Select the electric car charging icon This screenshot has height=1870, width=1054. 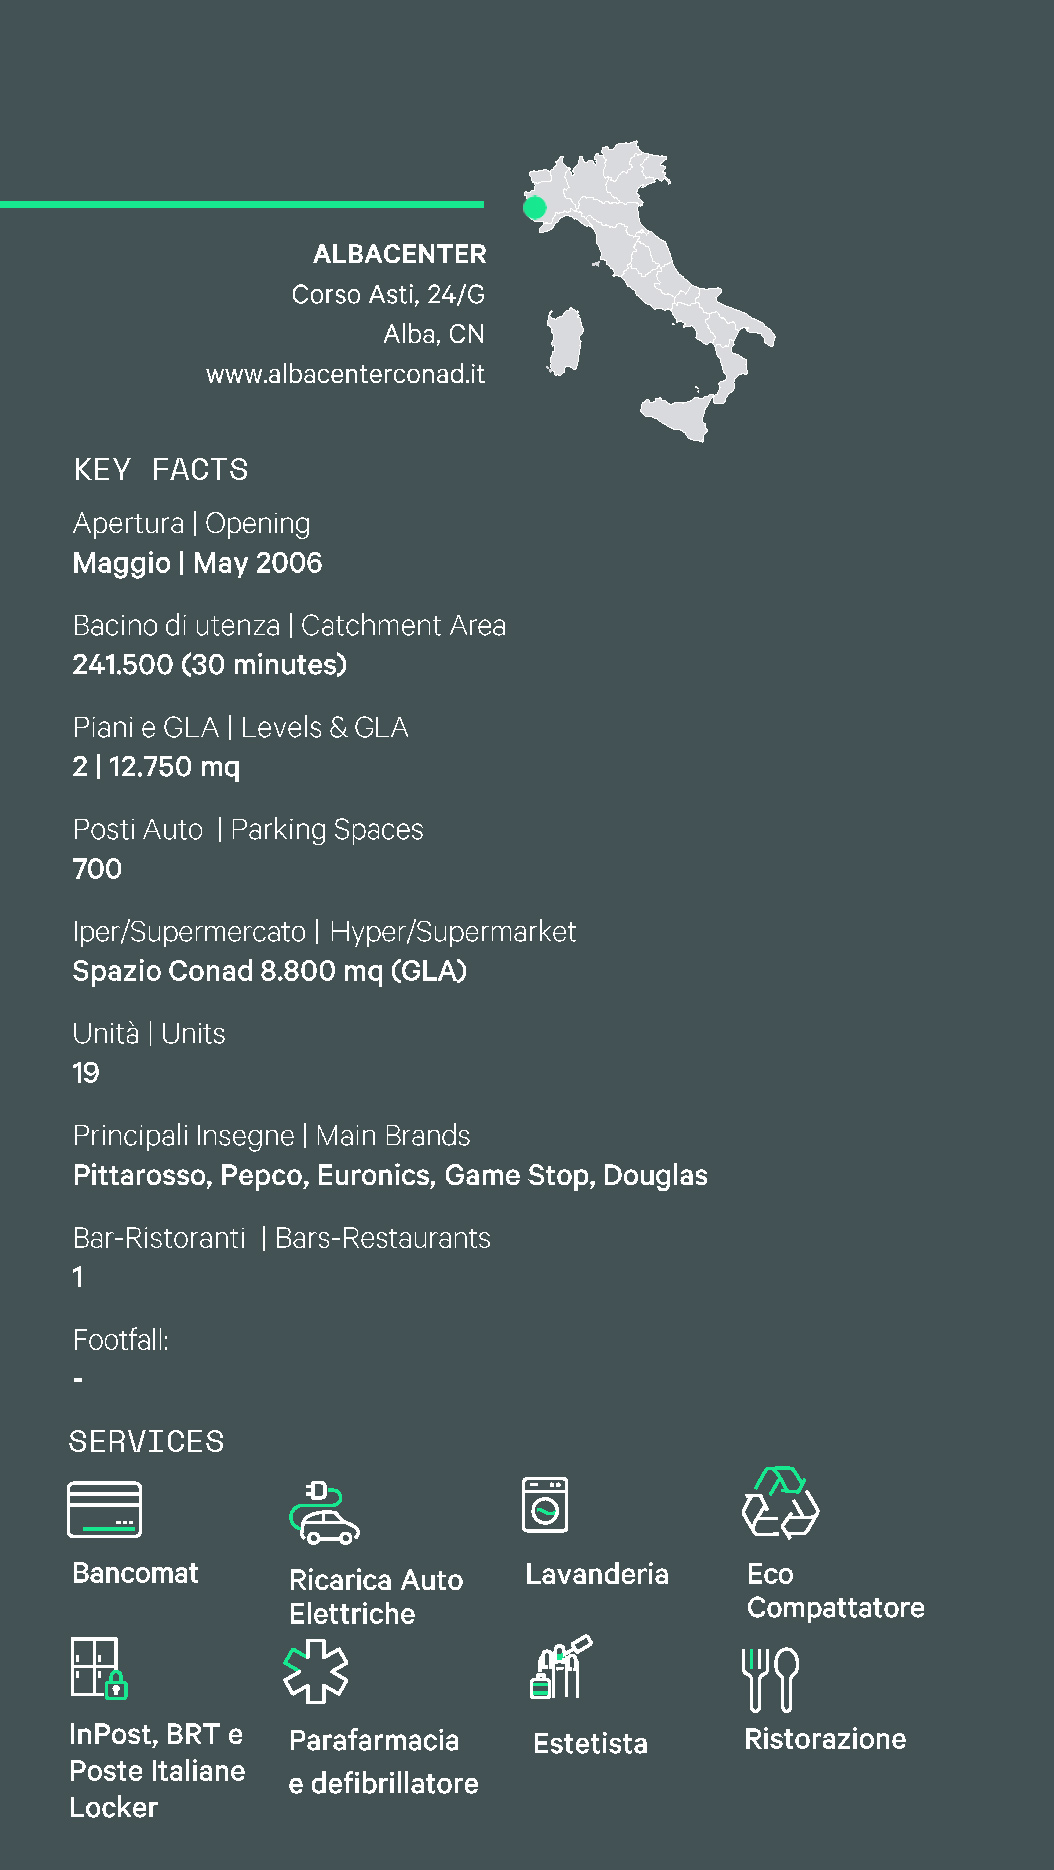(324, 1512)
